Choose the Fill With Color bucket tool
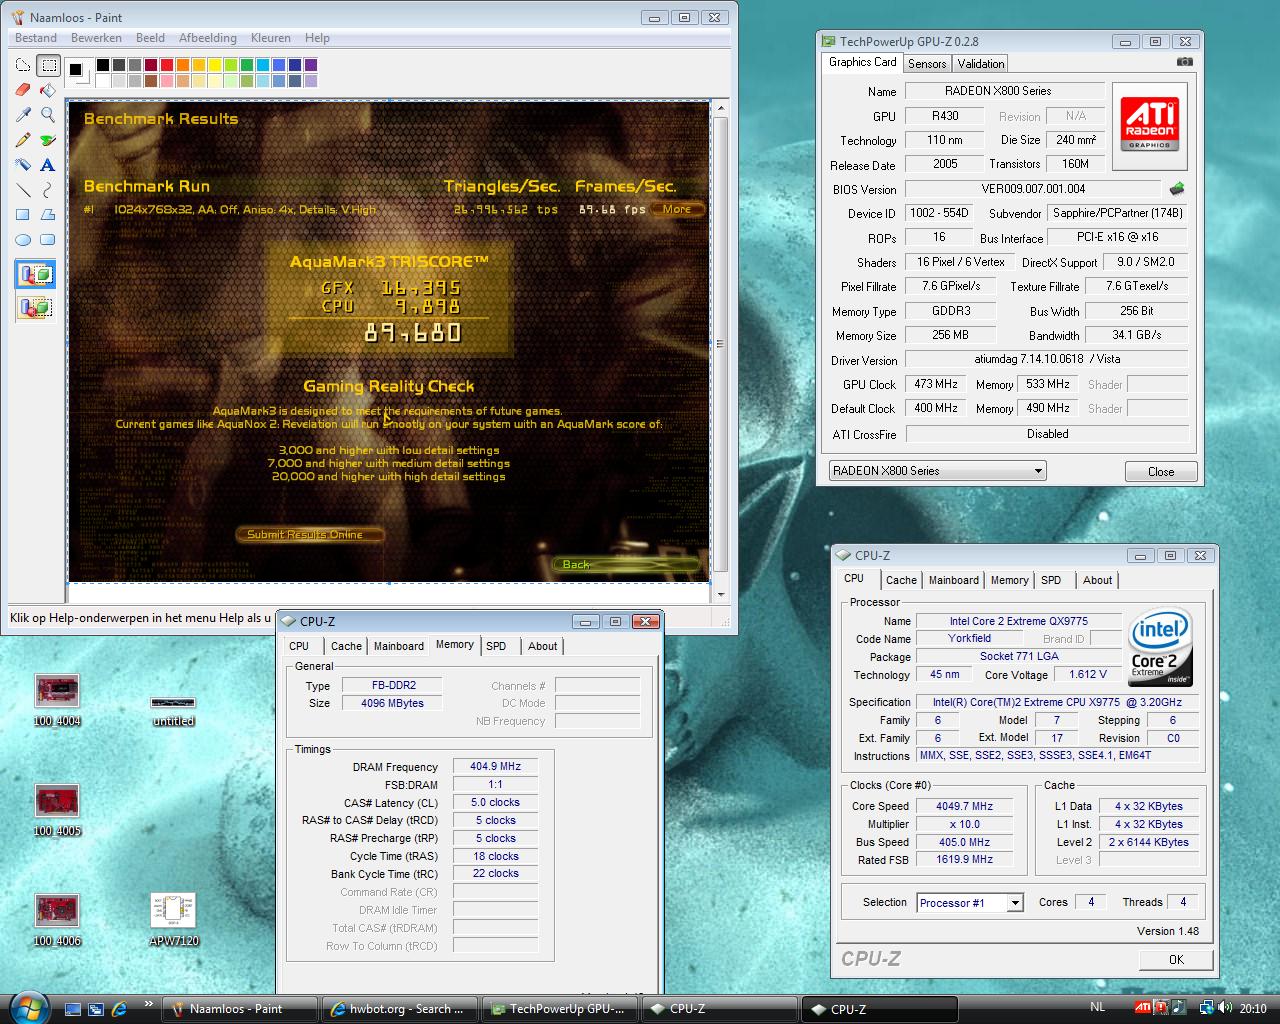The height and width of the screenshot is (1024, 1280). [x=47, y=91]
